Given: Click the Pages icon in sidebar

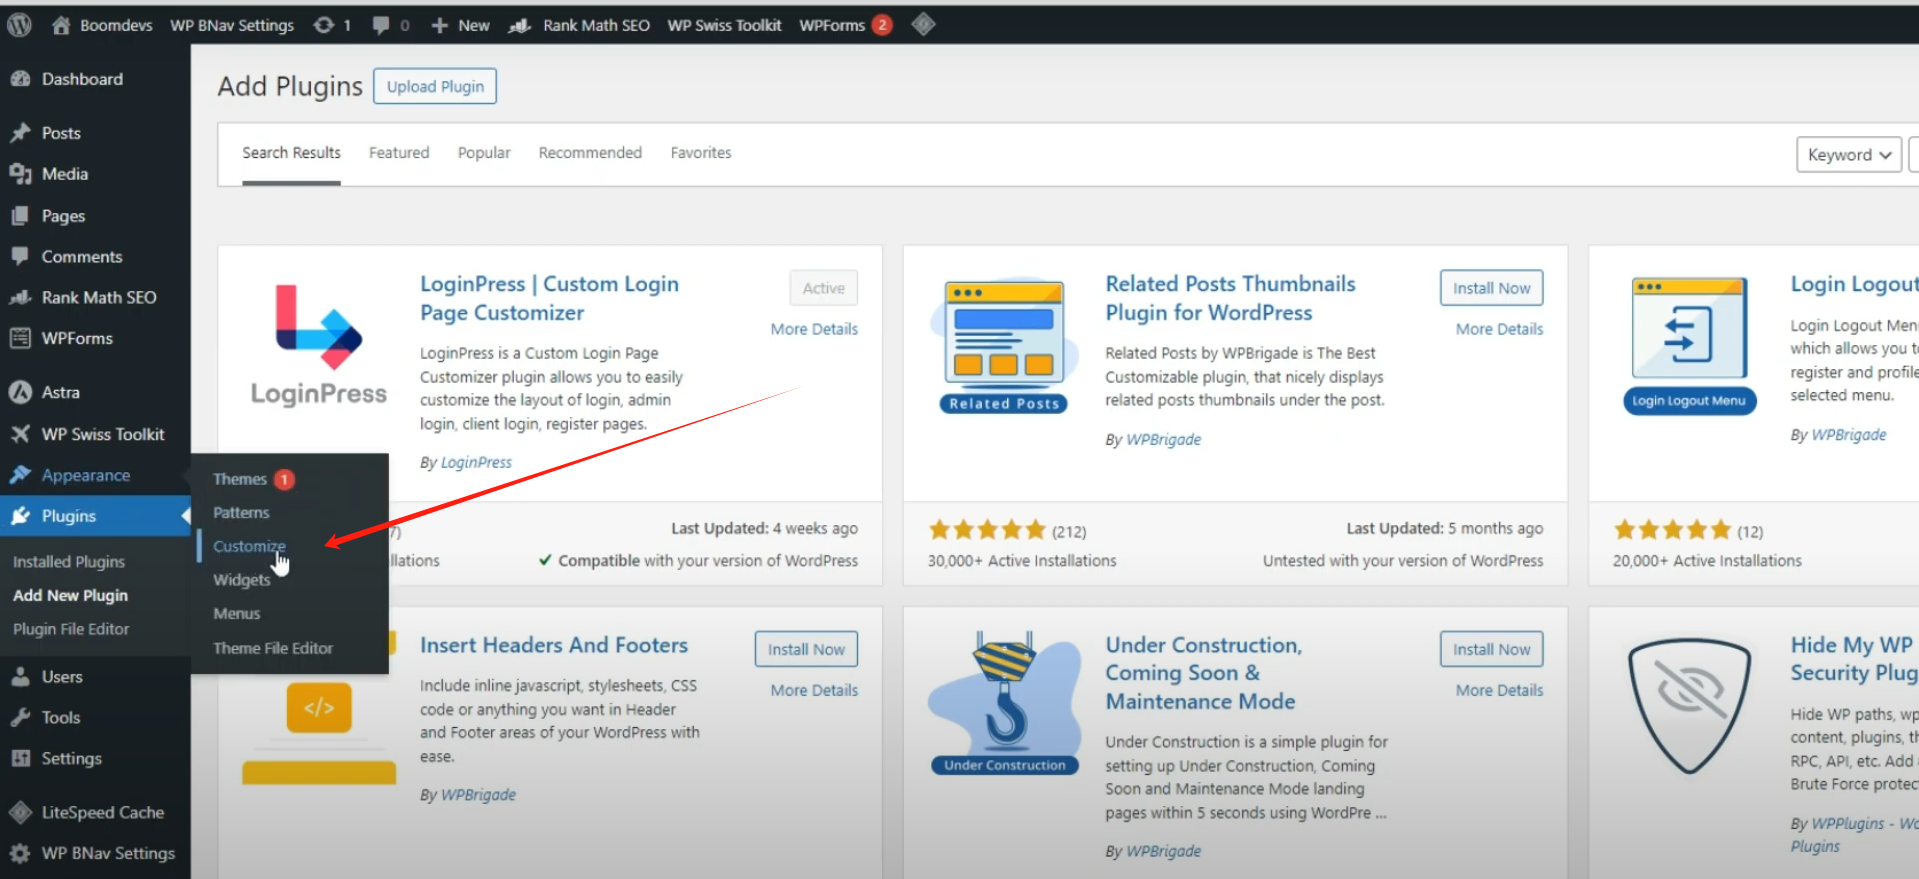Looking at the screenshot, I should click(20, 216).
